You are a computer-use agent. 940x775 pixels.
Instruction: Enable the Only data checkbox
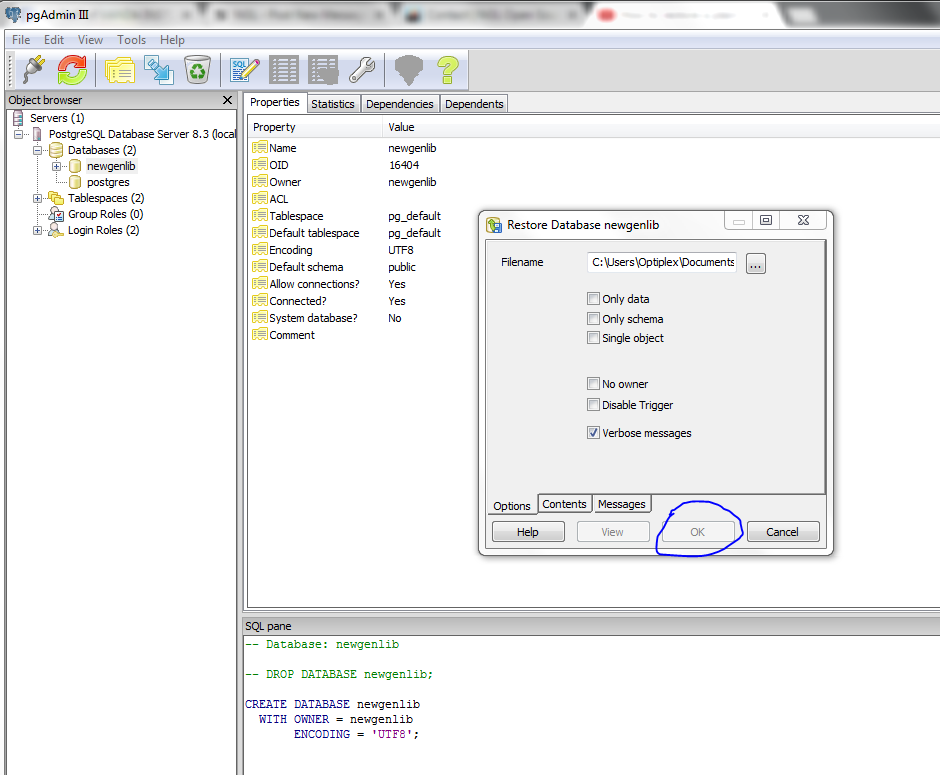coord(594,299)
